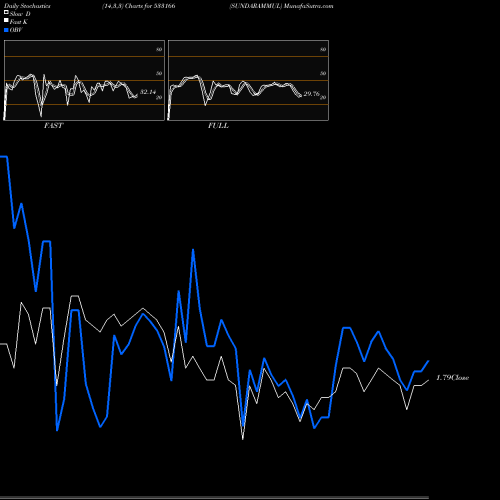The image size is (500, 500).
Task: Click the 20 level label in FULL chart
Action: (x=323, y=97)
